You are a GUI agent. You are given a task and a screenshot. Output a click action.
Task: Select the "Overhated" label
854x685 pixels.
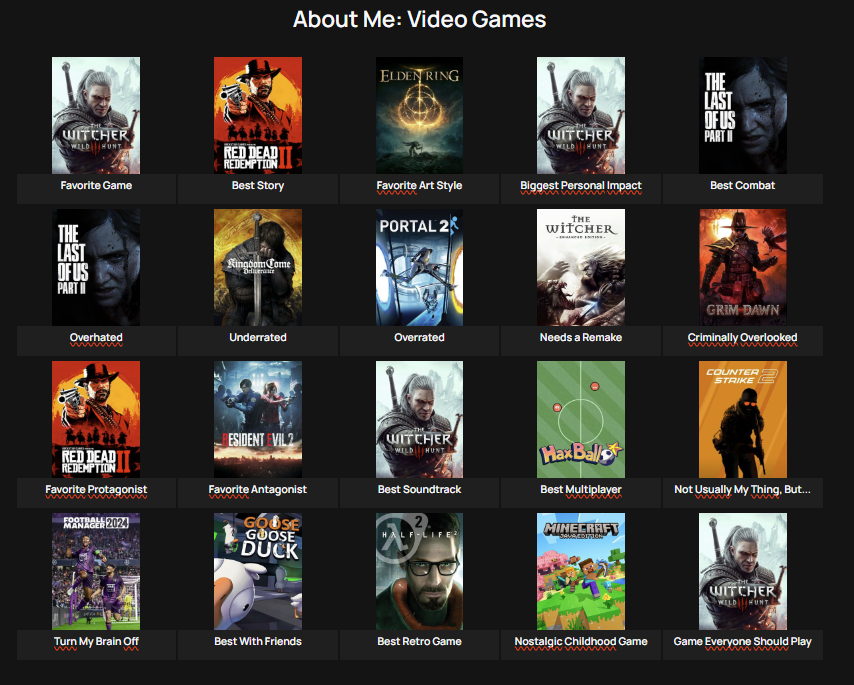(96, 337)
